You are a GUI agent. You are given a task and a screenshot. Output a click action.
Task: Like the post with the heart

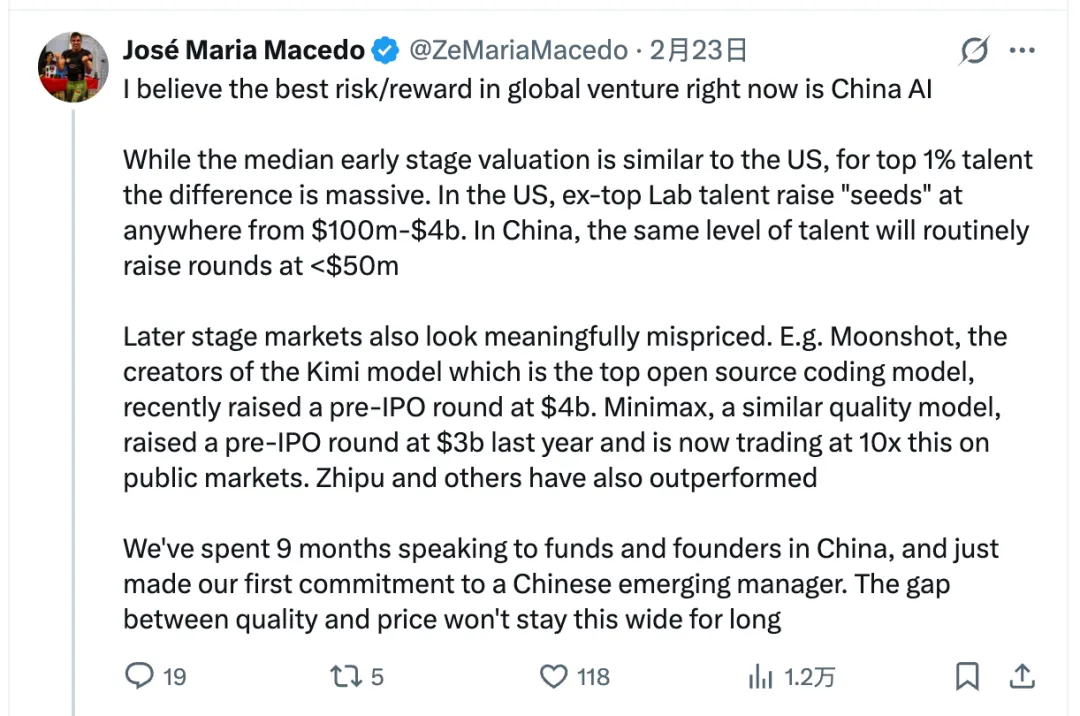[x=553, y=677]
